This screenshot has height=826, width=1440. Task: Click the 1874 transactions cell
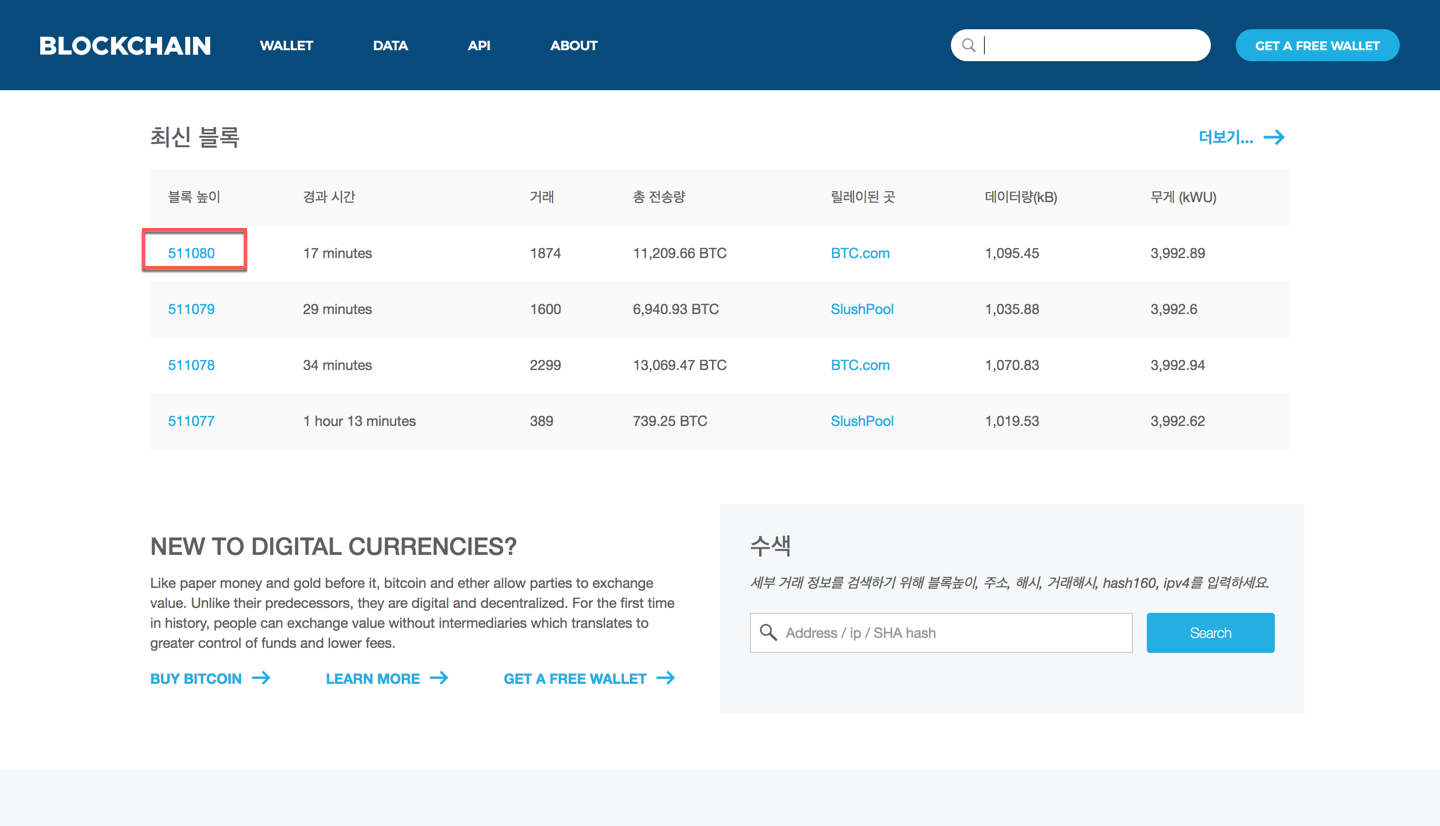pos(545,253)
